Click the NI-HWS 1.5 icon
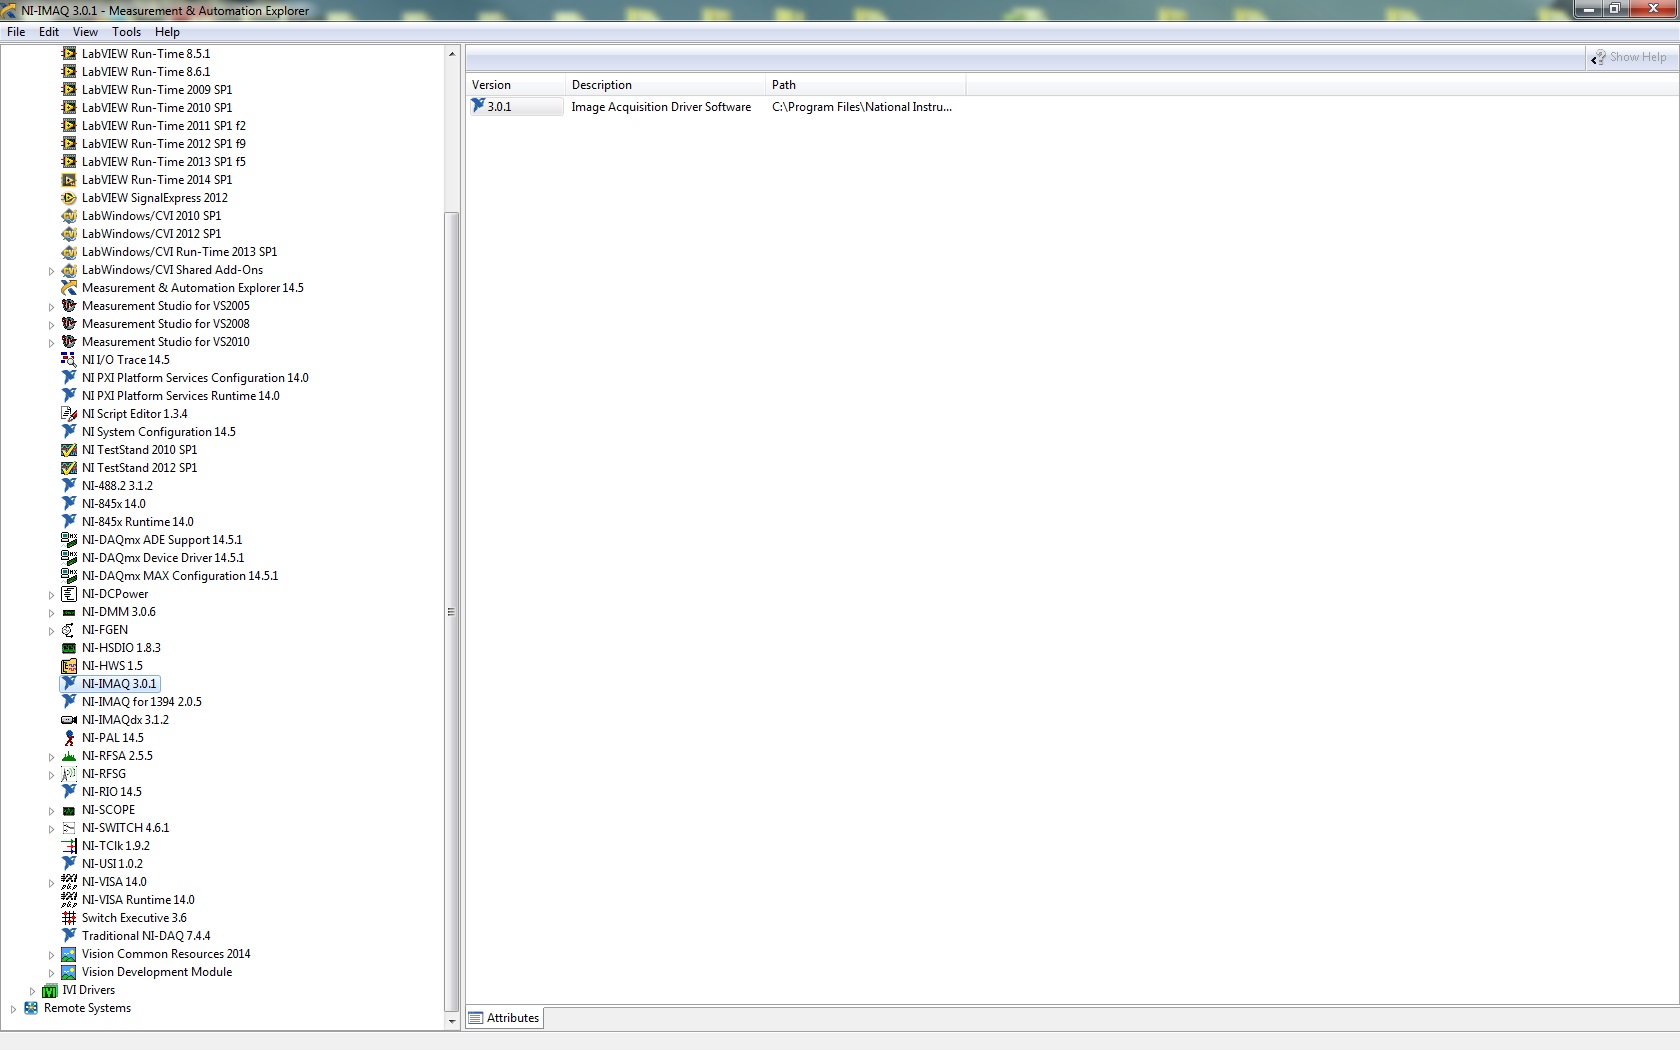Viewport: 1680px width, 1050px height. (69, 666)
